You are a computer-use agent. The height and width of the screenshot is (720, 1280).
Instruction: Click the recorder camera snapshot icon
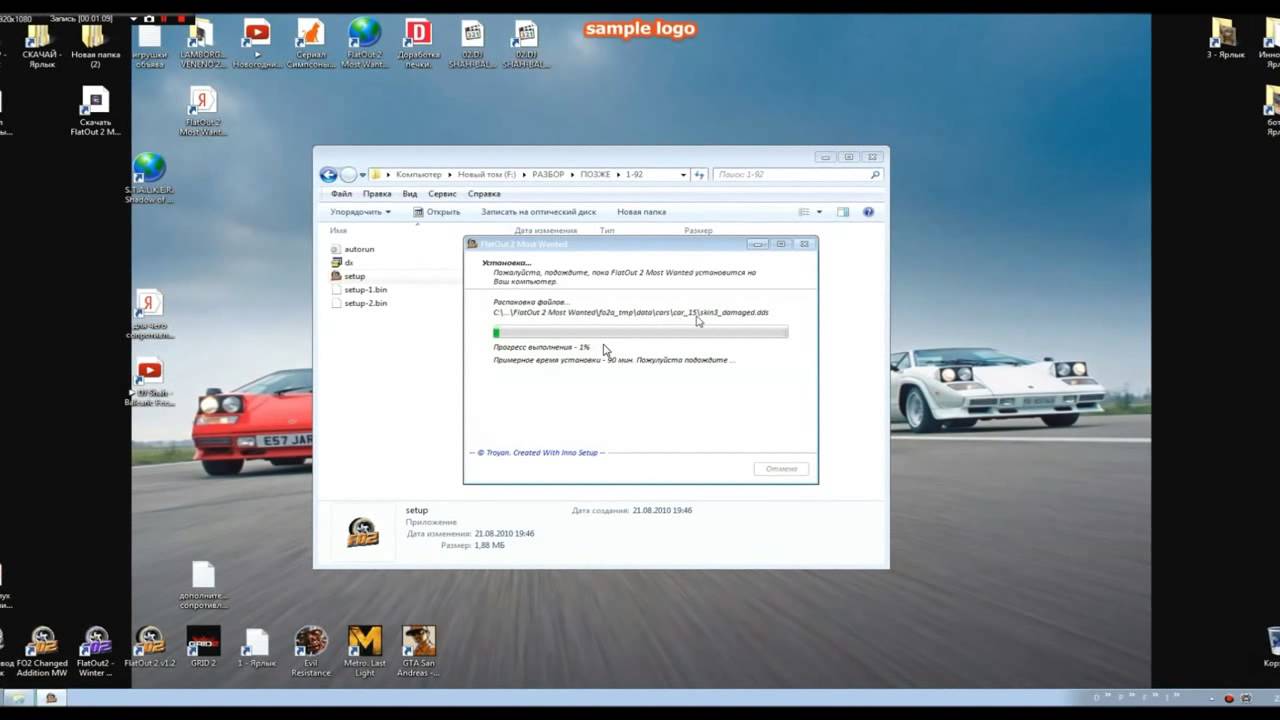[150, 18]
